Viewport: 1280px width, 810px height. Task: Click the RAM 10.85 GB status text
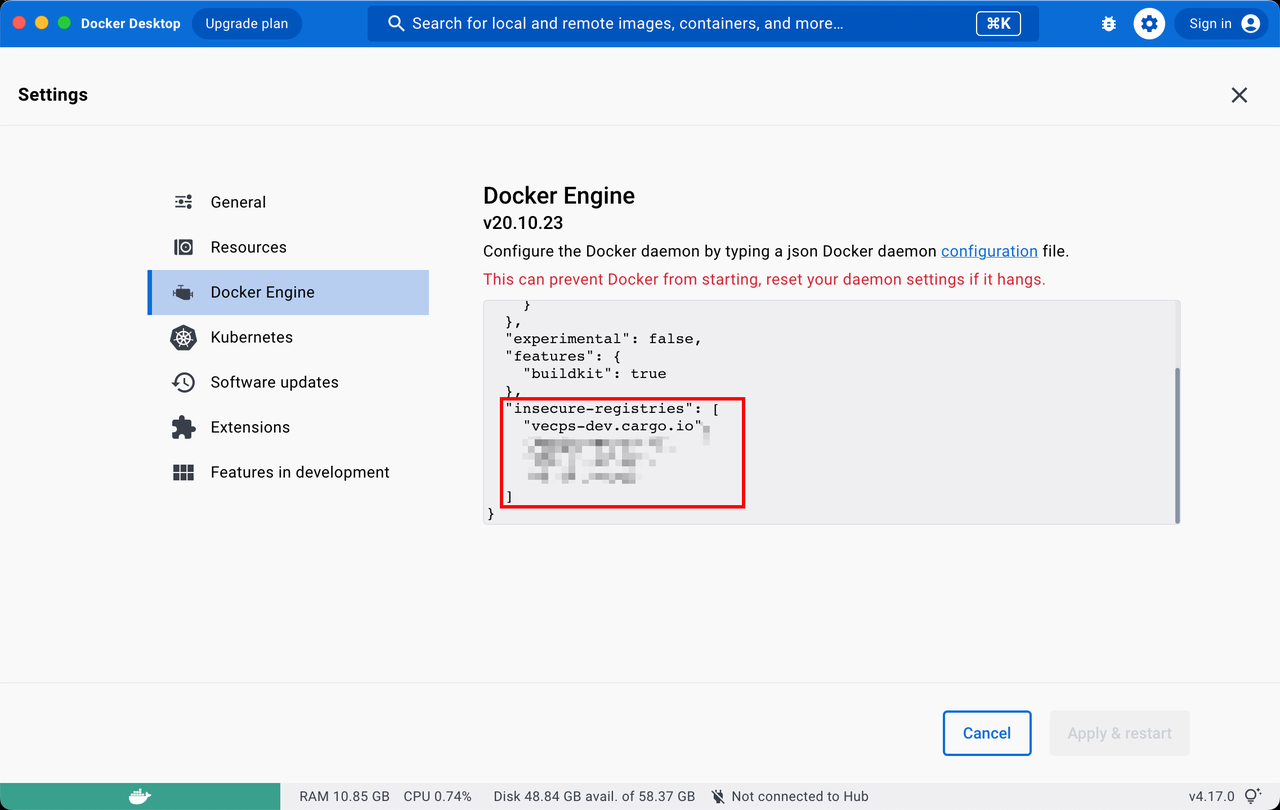tap(344, 797)
